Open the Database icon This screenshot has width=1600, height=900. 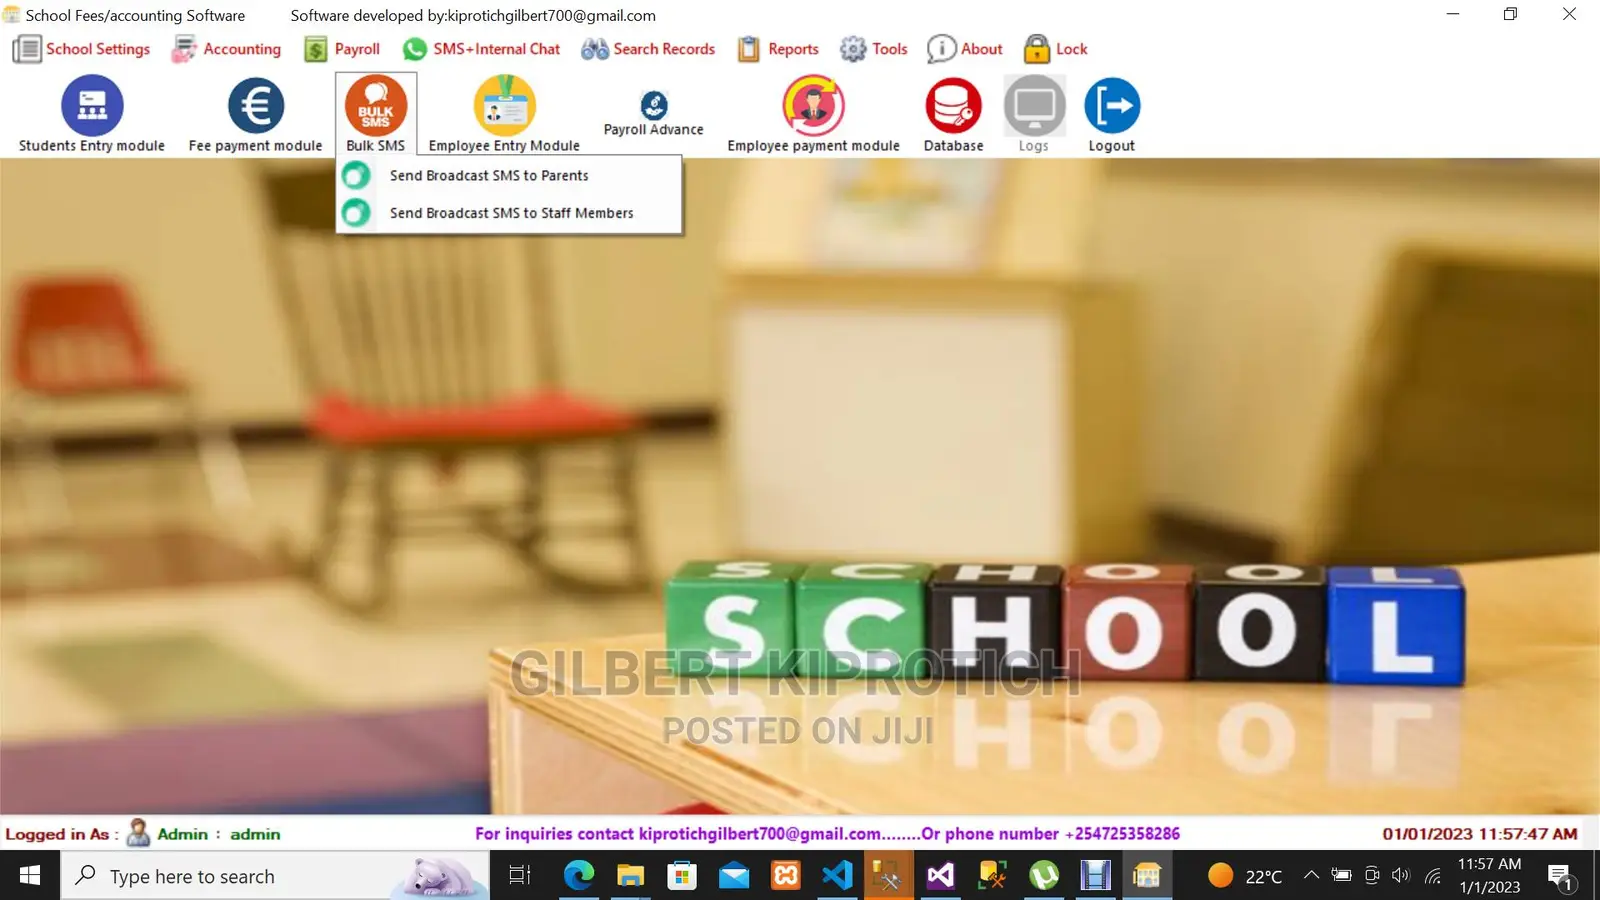953,105
